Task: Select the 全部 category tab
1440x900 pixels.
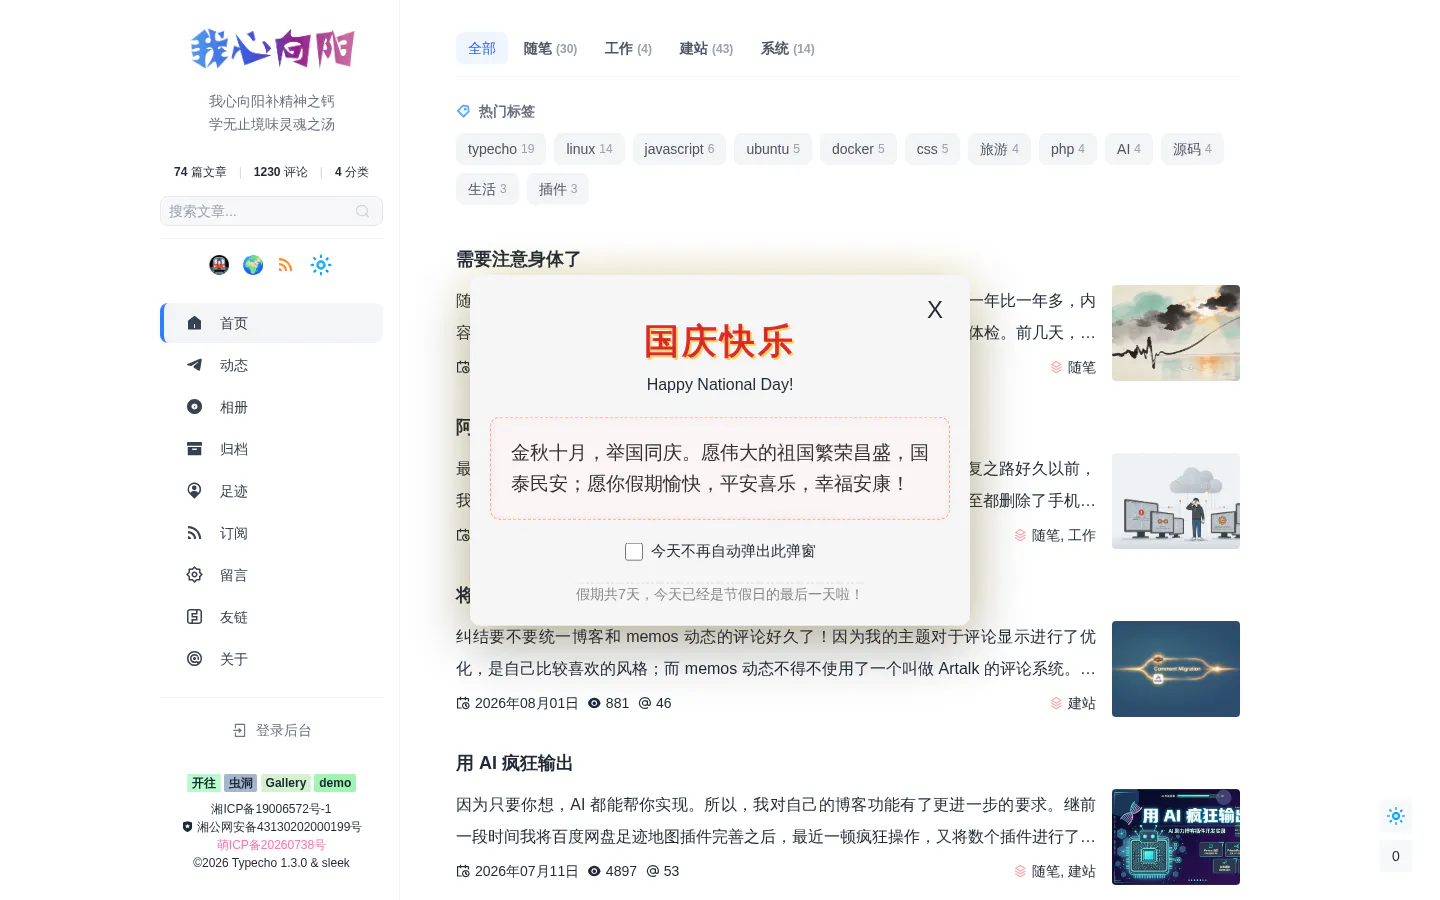Action: coord(482,48)
